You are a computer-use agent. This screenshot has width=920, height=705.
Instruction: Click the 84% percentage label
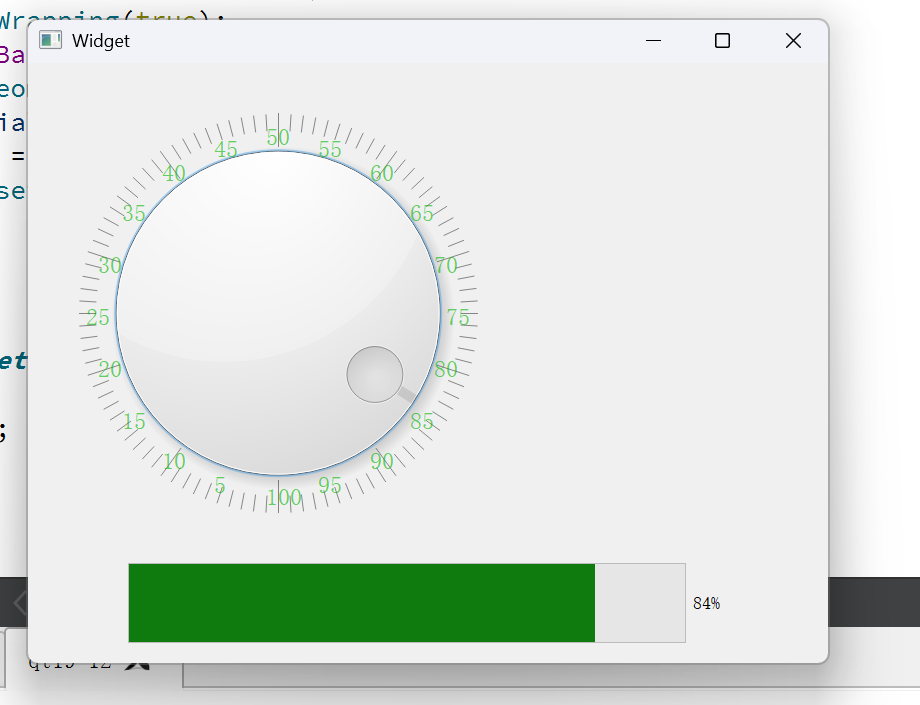click(706, 602)
